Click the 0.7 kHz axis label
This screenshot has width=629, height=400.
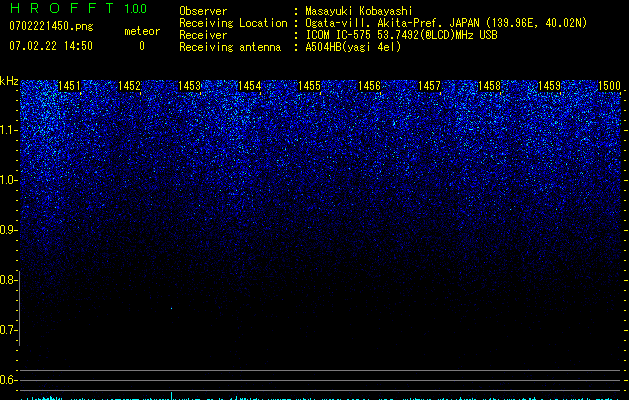pyautogui.click(x=8, y=330)
